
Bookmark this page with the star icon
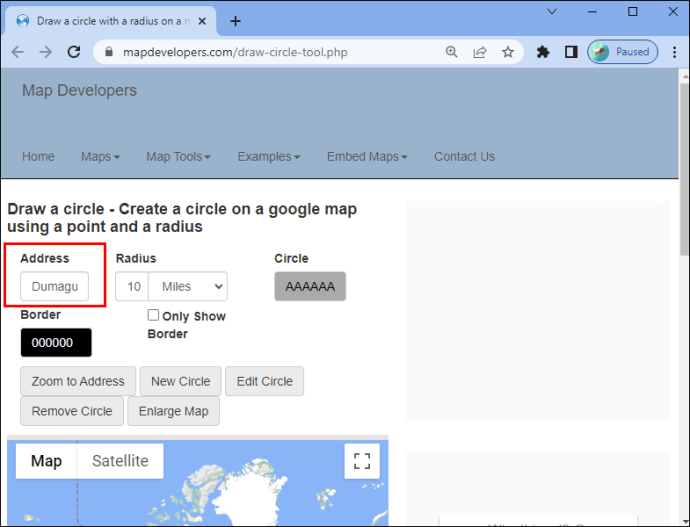(x=508, y=52)
